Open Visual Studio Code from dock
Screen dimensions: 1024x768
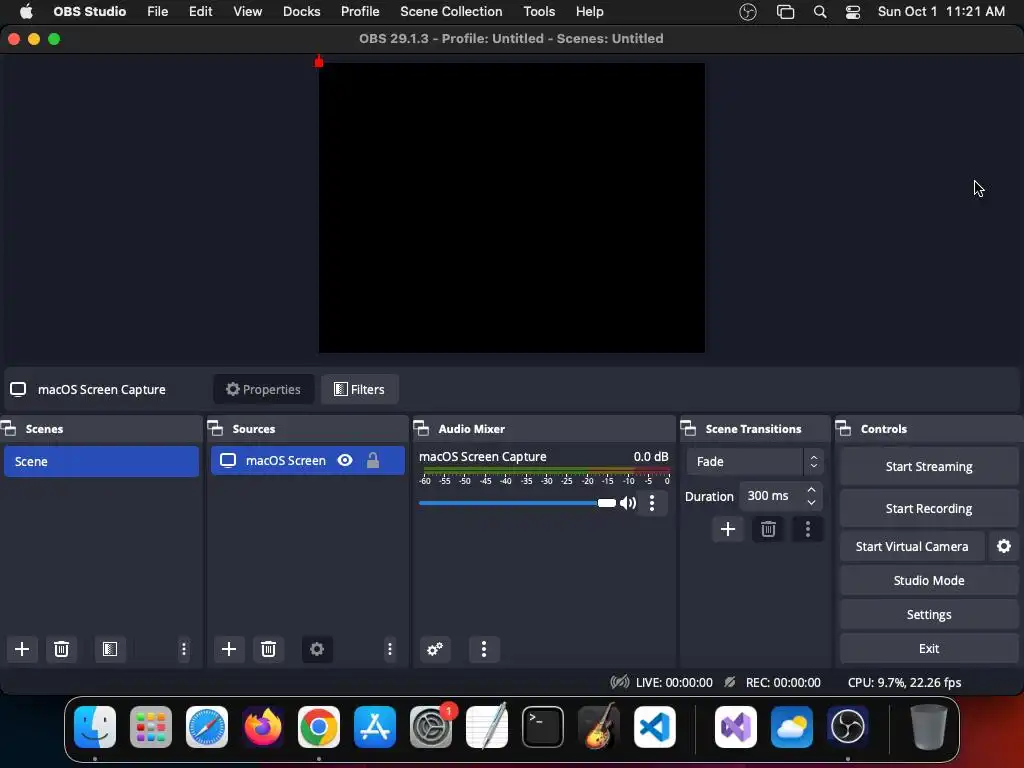[x=655, y=727]
